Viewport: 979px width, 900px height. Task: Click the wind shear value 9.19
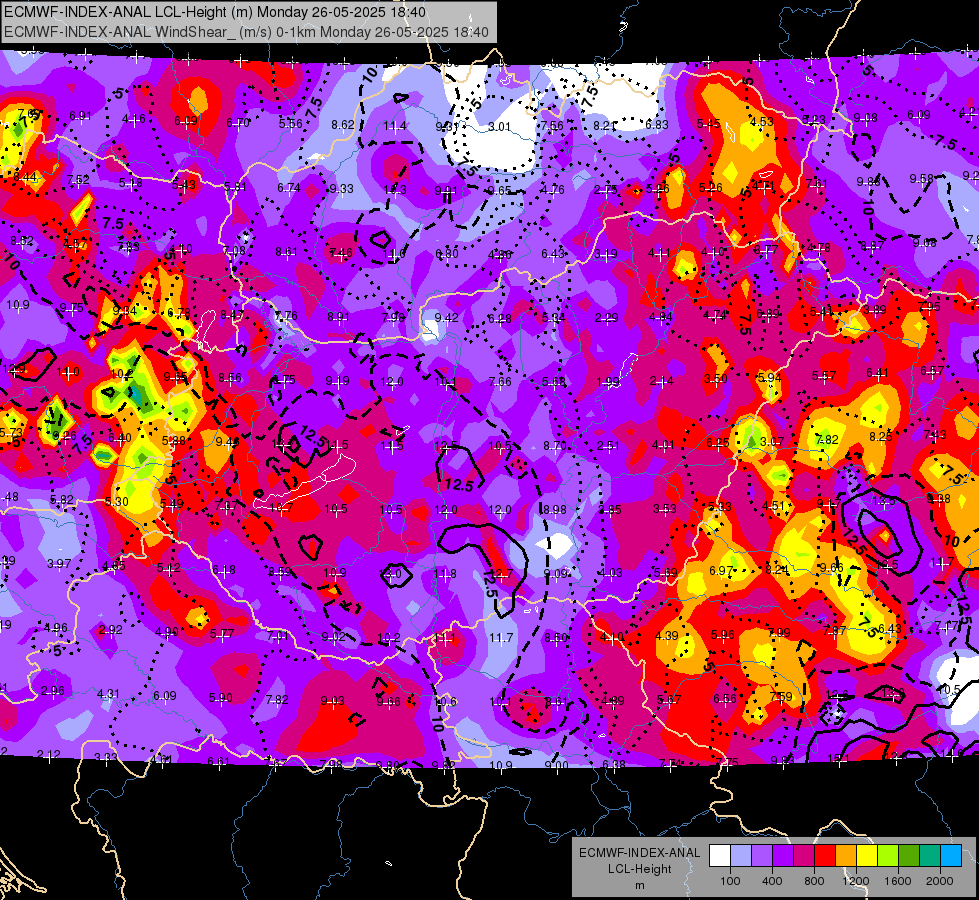pos(338,381)
